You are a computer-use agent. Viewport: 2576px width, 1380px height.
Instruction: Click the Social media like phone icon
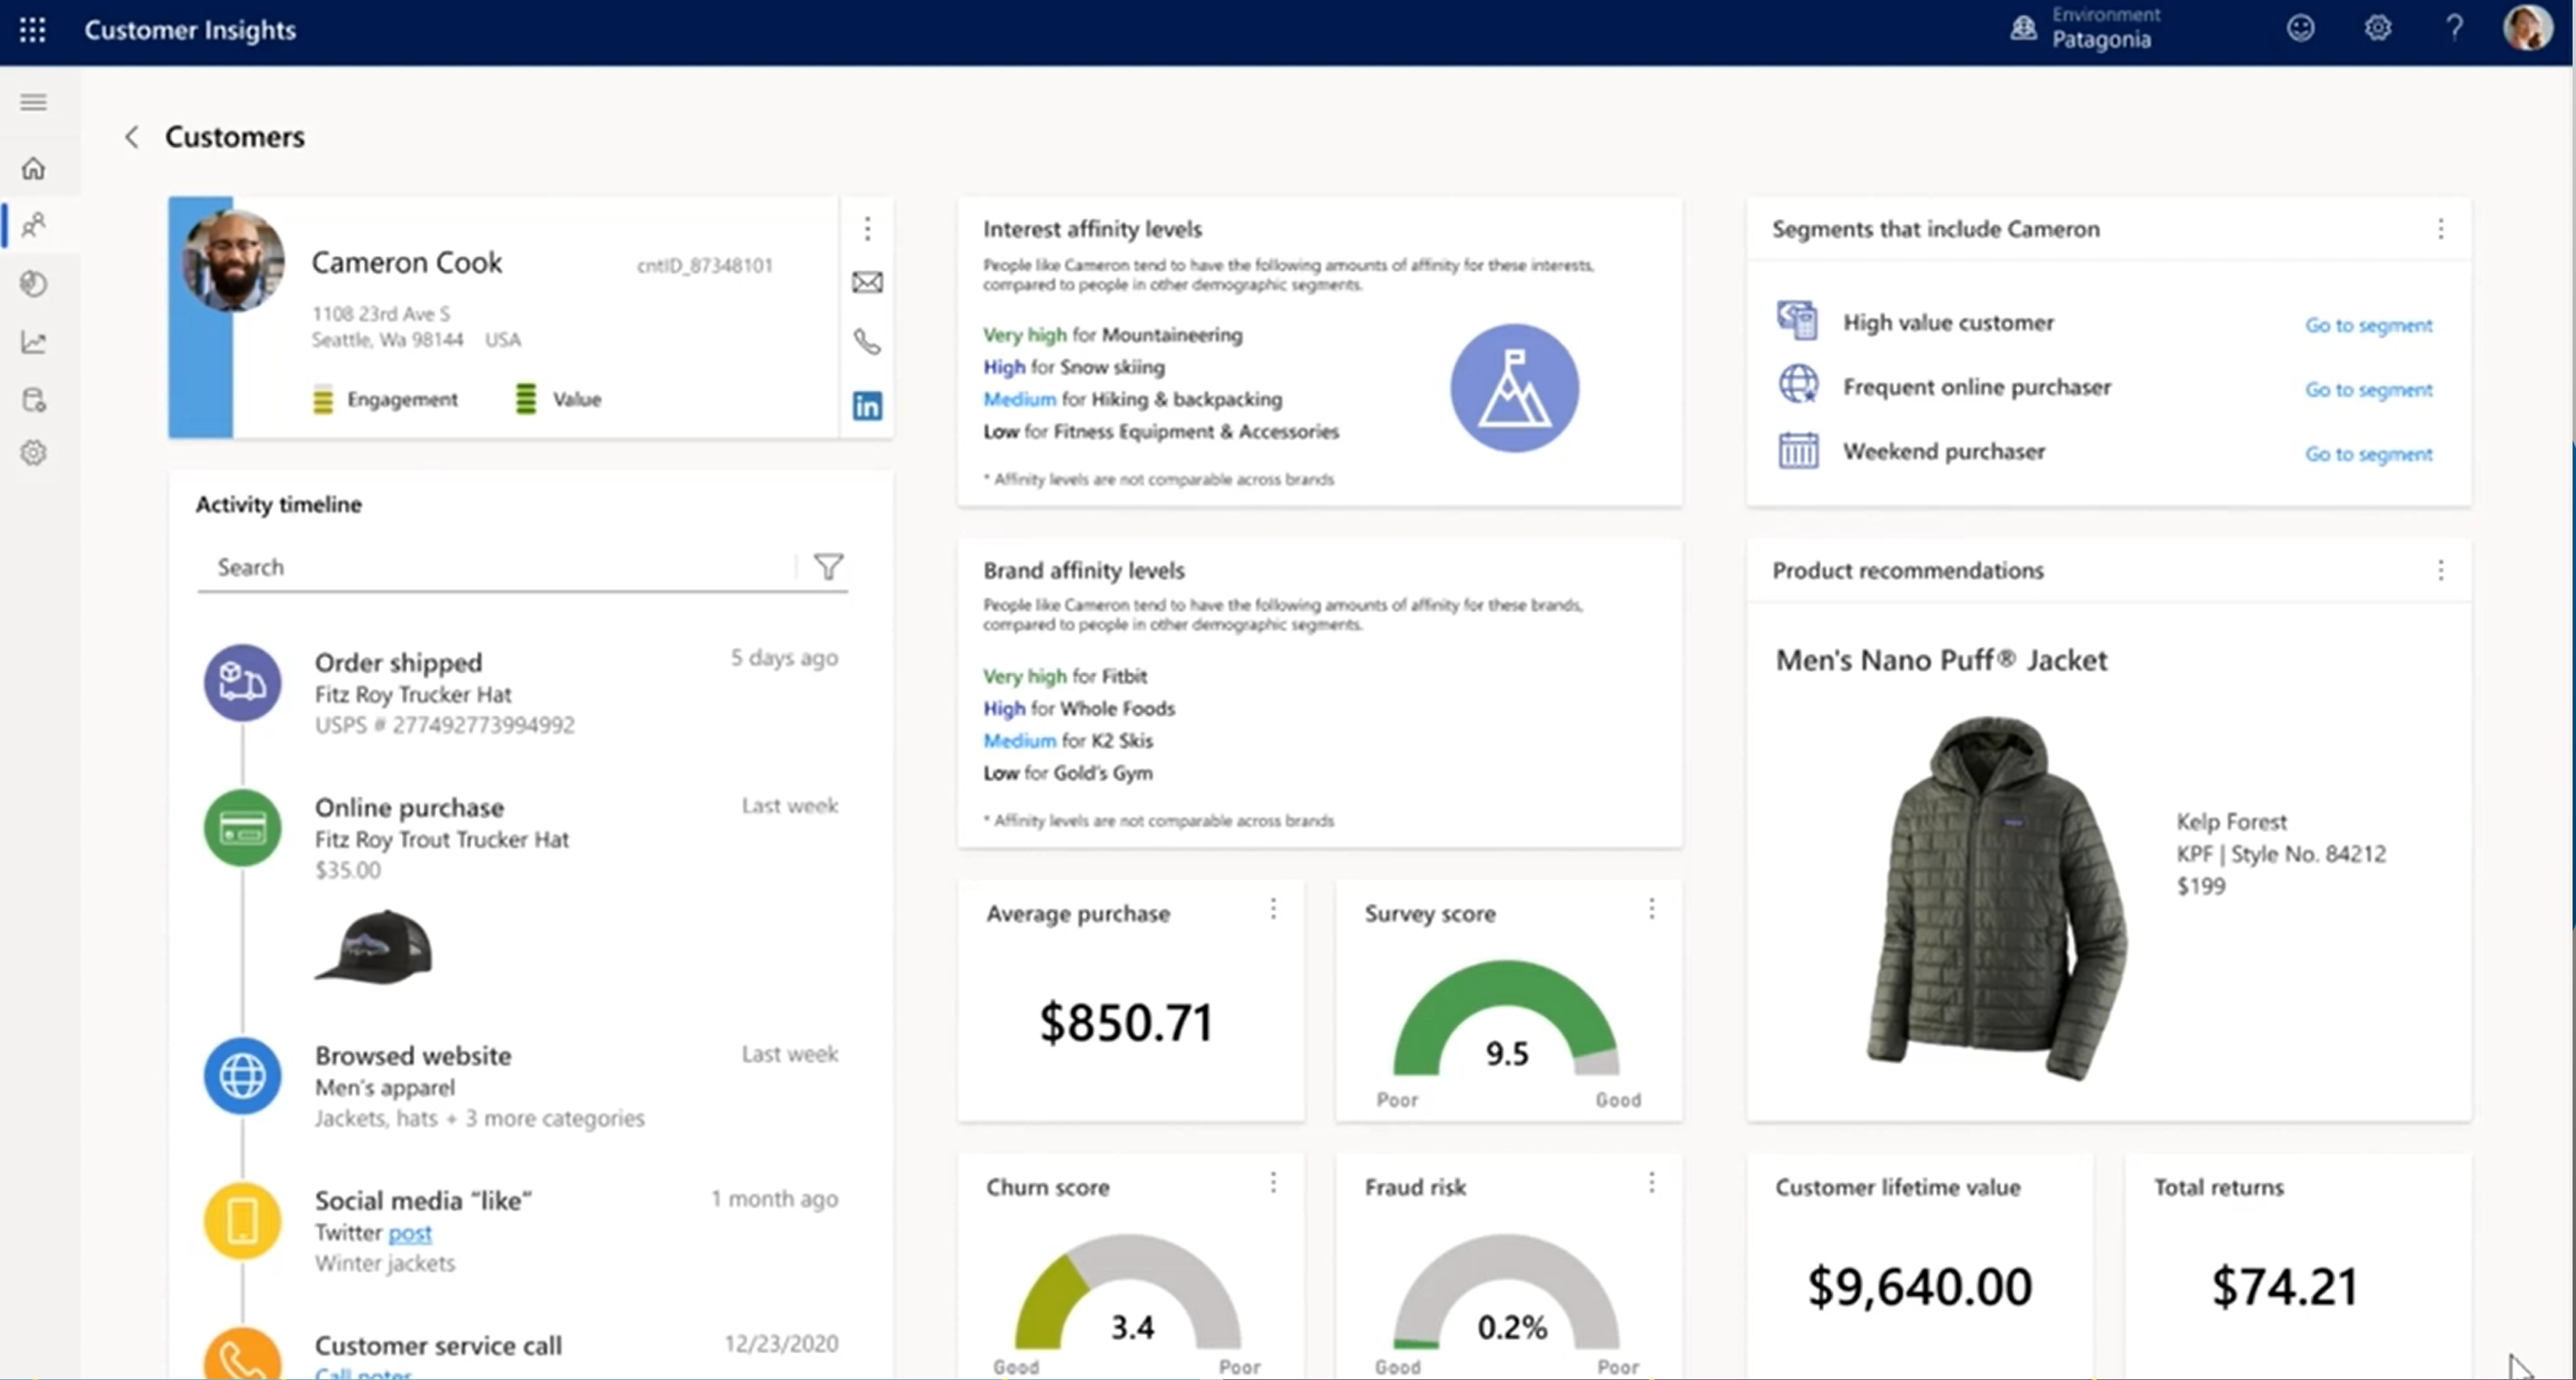coord(242,1221)
